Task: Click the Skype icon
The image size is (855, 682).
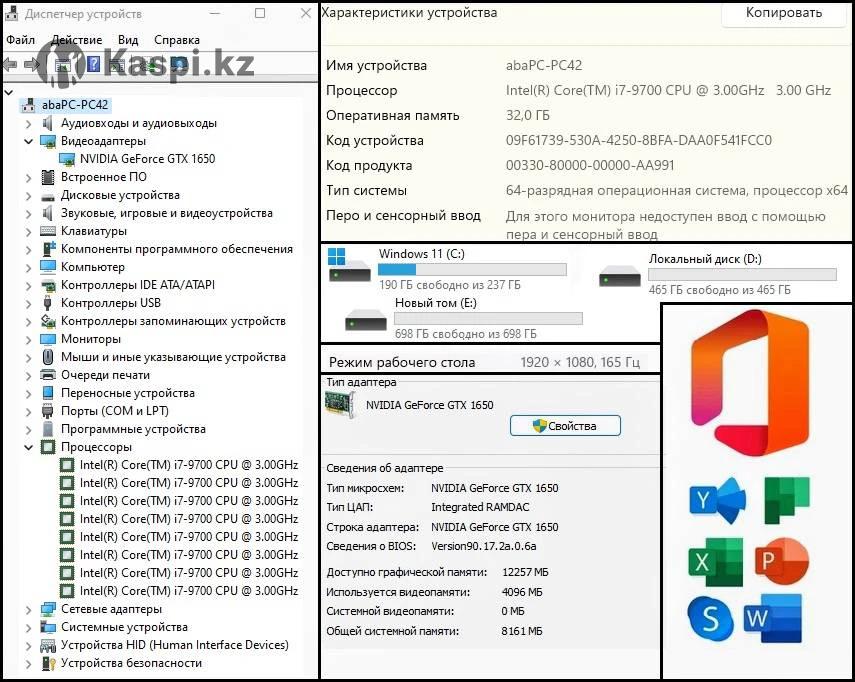Action: pos(710,619)
